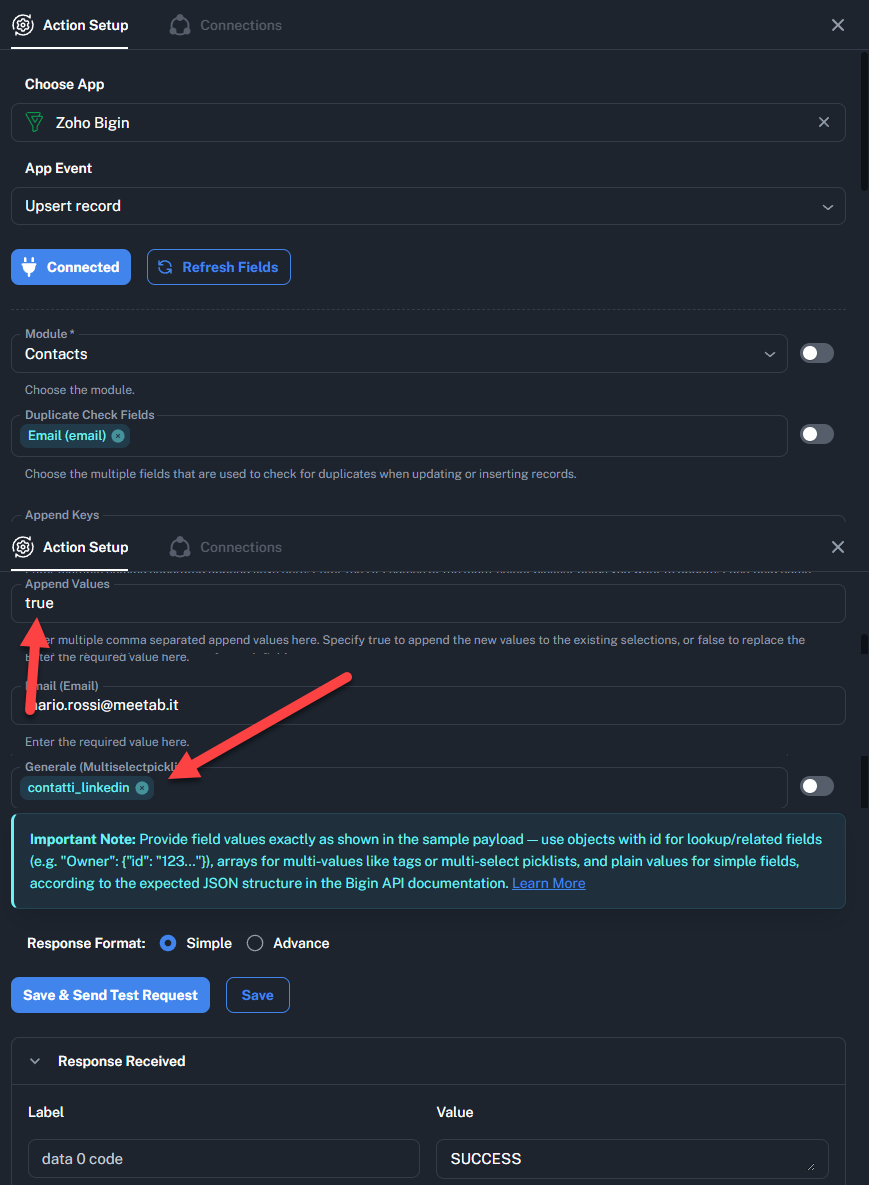Remove the Email (email) tag
869x1185 pixels.
click(118, 436)
